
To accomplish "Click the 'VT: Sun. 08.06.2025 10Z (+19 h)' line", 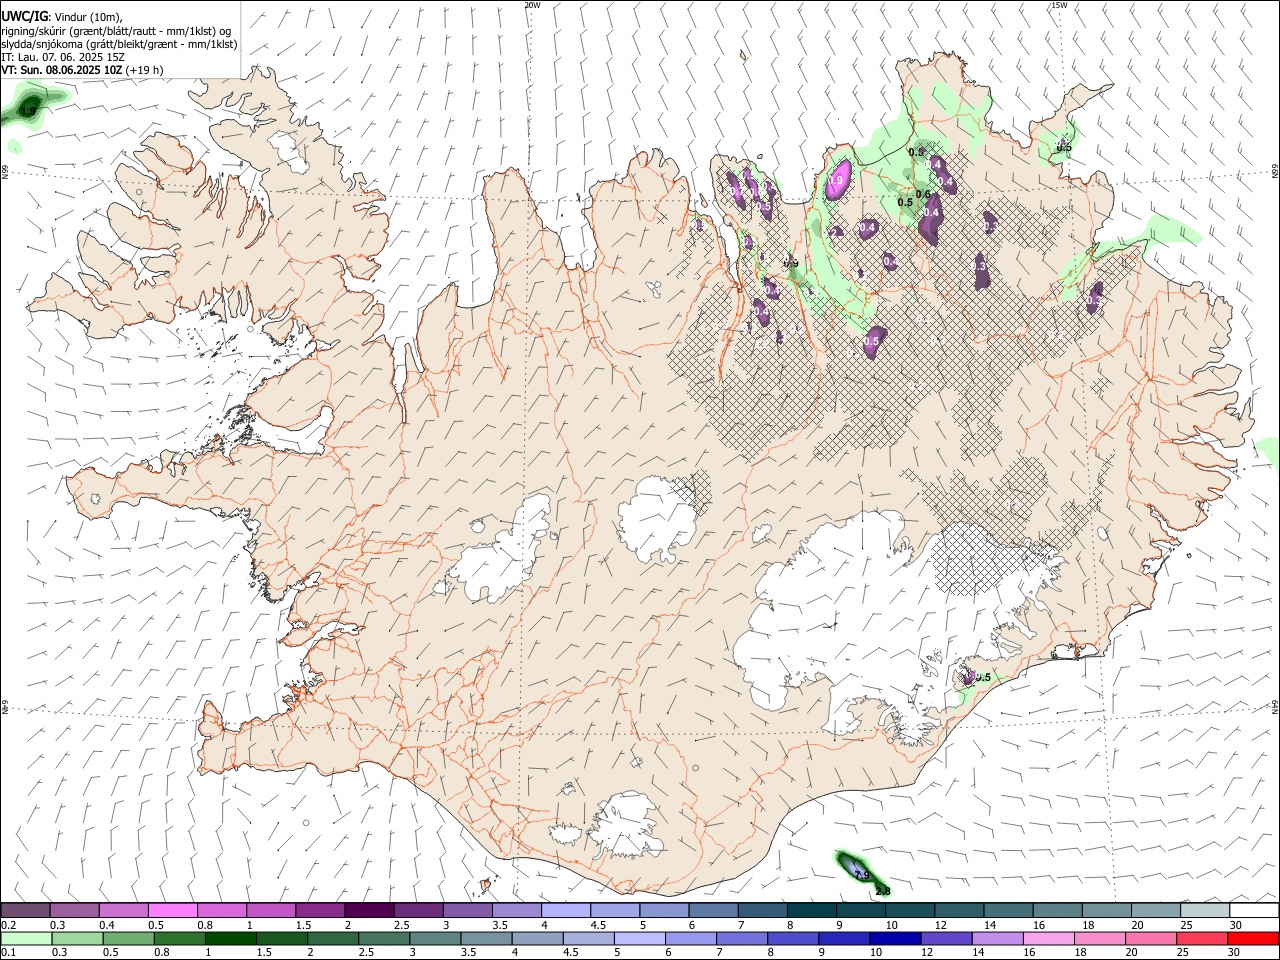I will (82, 70).
